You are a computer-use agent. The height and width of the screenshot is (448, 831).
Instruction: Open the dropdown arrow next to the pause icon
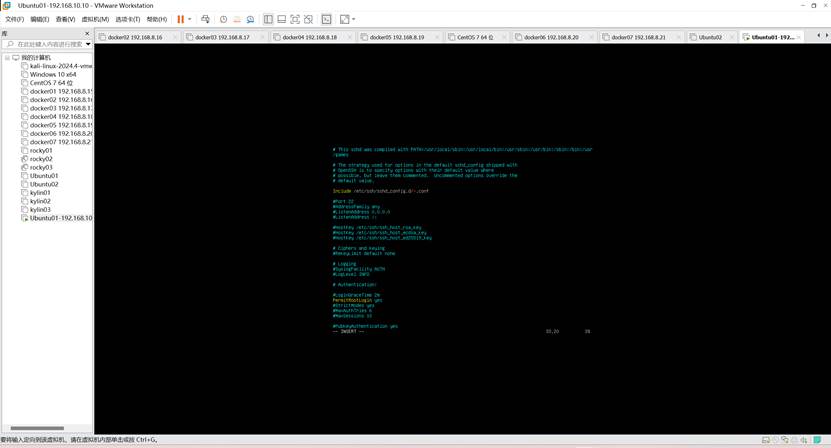[189, 19]
